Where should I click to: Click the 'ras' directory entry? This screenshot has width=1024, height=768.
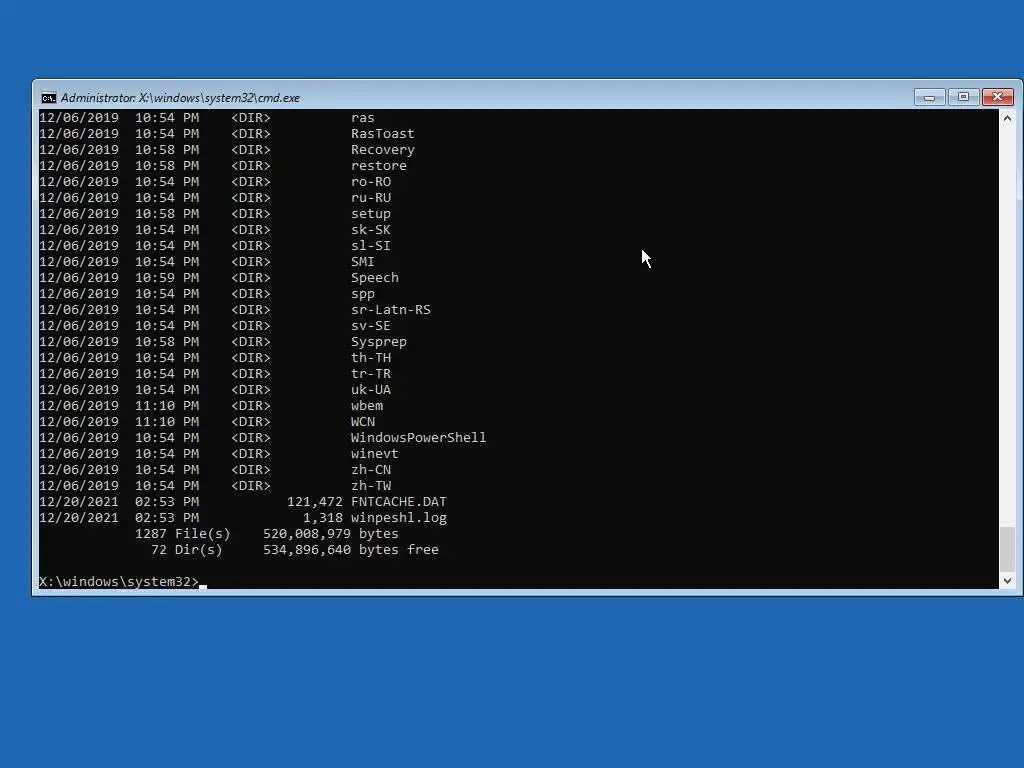(x=362, y=118)
